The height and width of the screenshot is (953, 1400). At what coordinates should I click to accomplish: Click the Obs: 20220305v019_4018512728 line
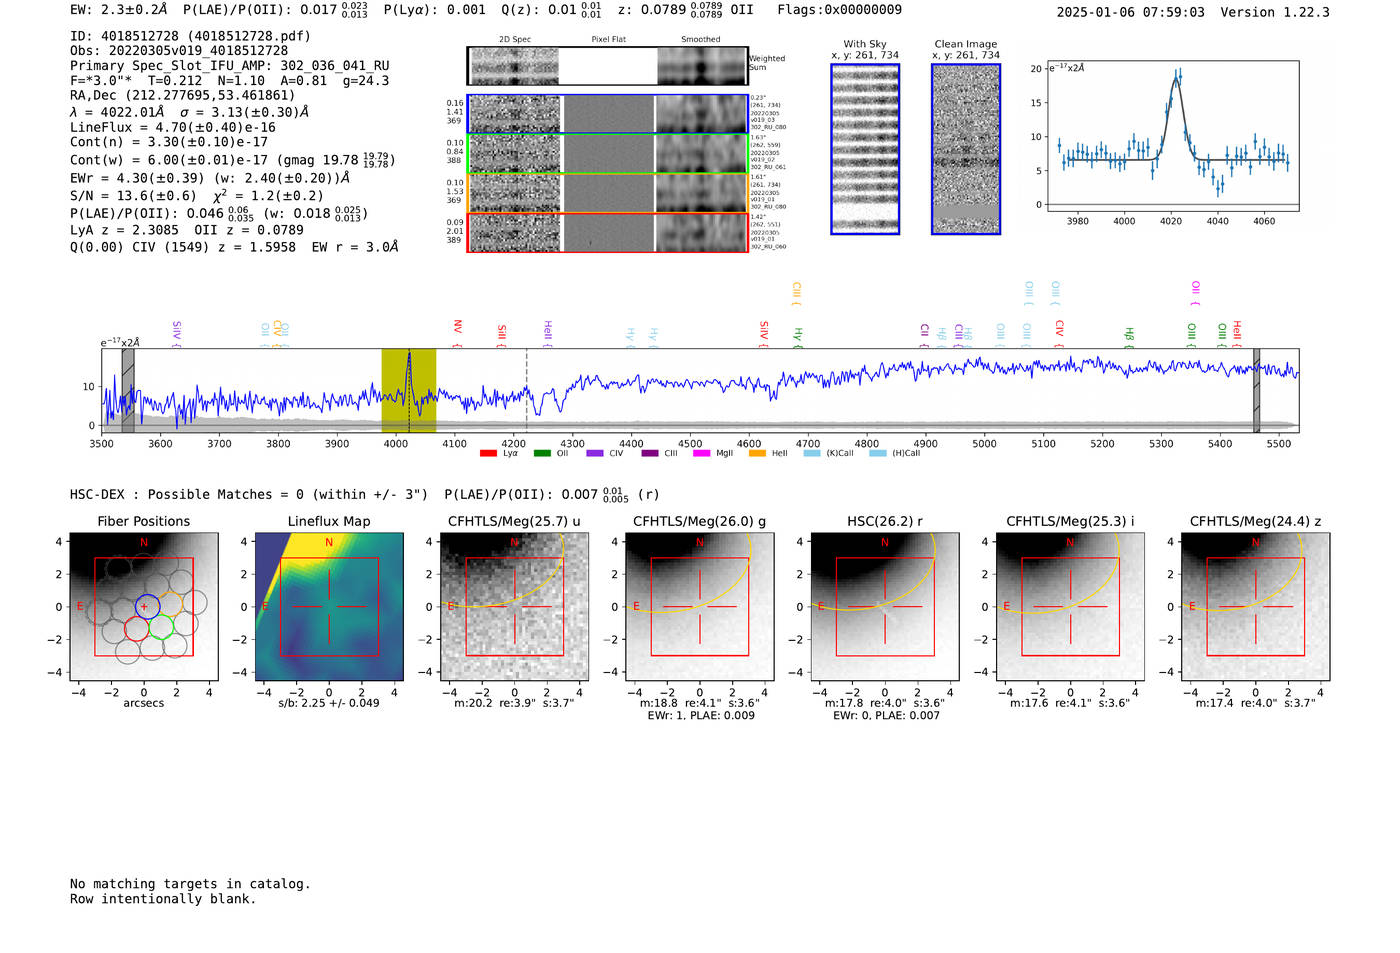point(179,51)
